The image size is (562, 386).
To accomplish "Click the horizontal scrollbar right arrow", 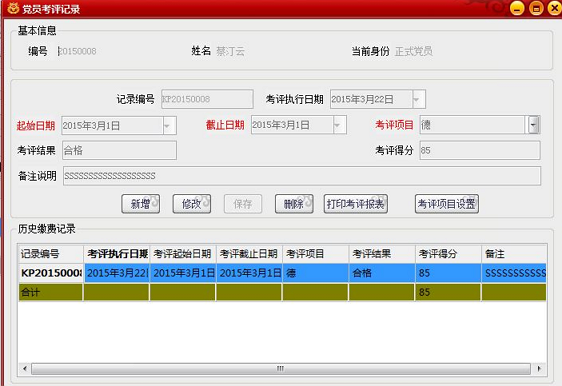I will 539,368.
